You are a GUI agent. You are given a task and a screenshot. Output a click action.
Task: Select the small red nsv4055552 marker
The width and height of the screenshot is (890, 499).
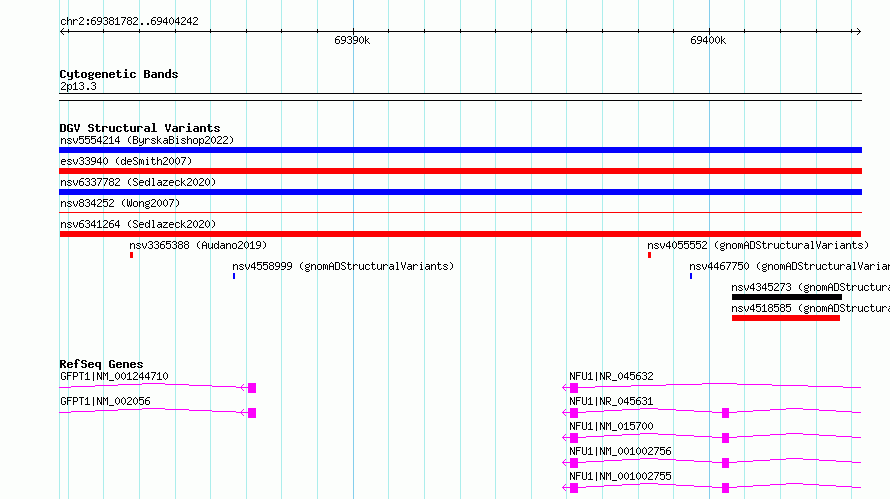click(649, 255)
